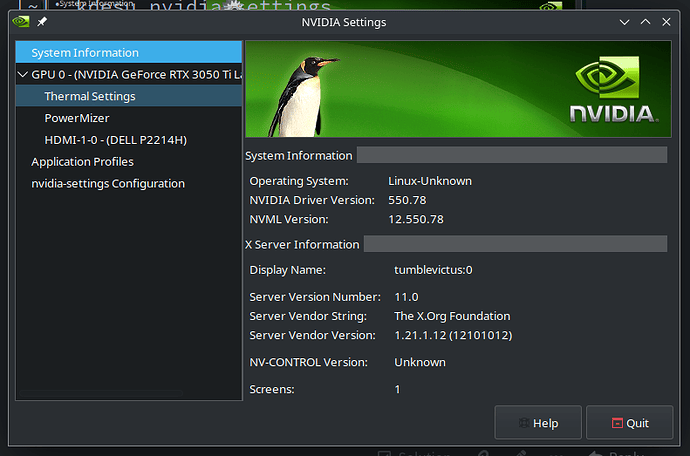This screenshot has width=690, height=456.
Task: Close the NVIDIA Settings window
Action: 666,22
